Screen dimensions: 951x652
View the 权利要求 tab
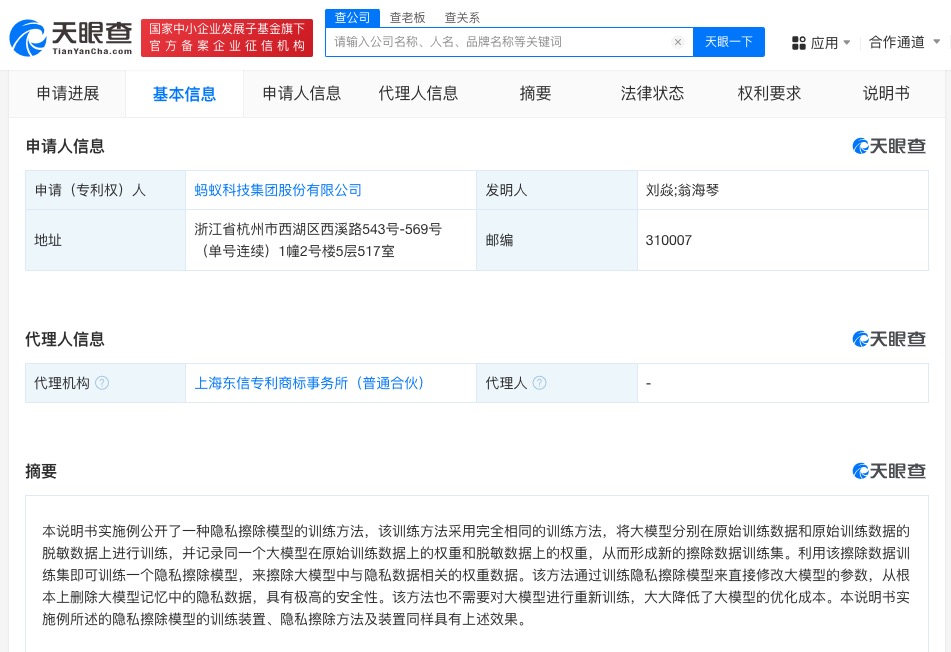[769, 93]
